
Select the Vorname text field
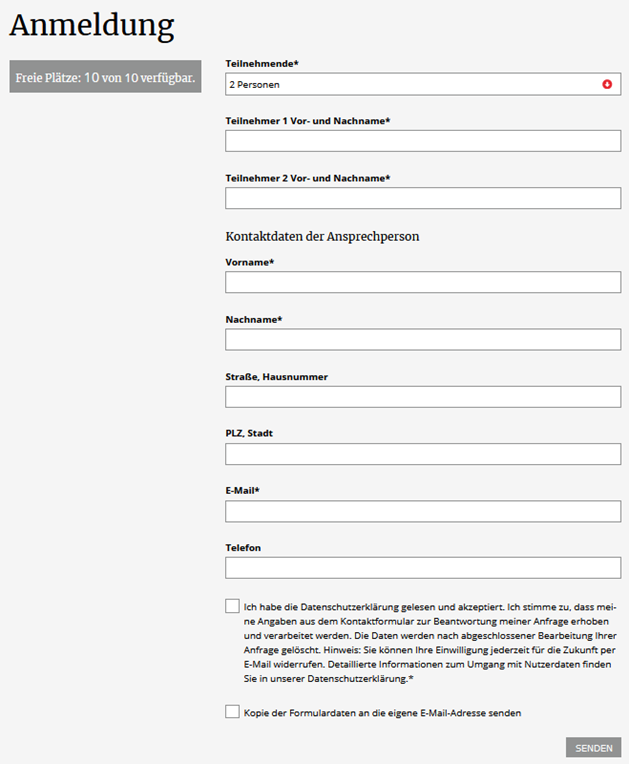click(x=423, y=282)
